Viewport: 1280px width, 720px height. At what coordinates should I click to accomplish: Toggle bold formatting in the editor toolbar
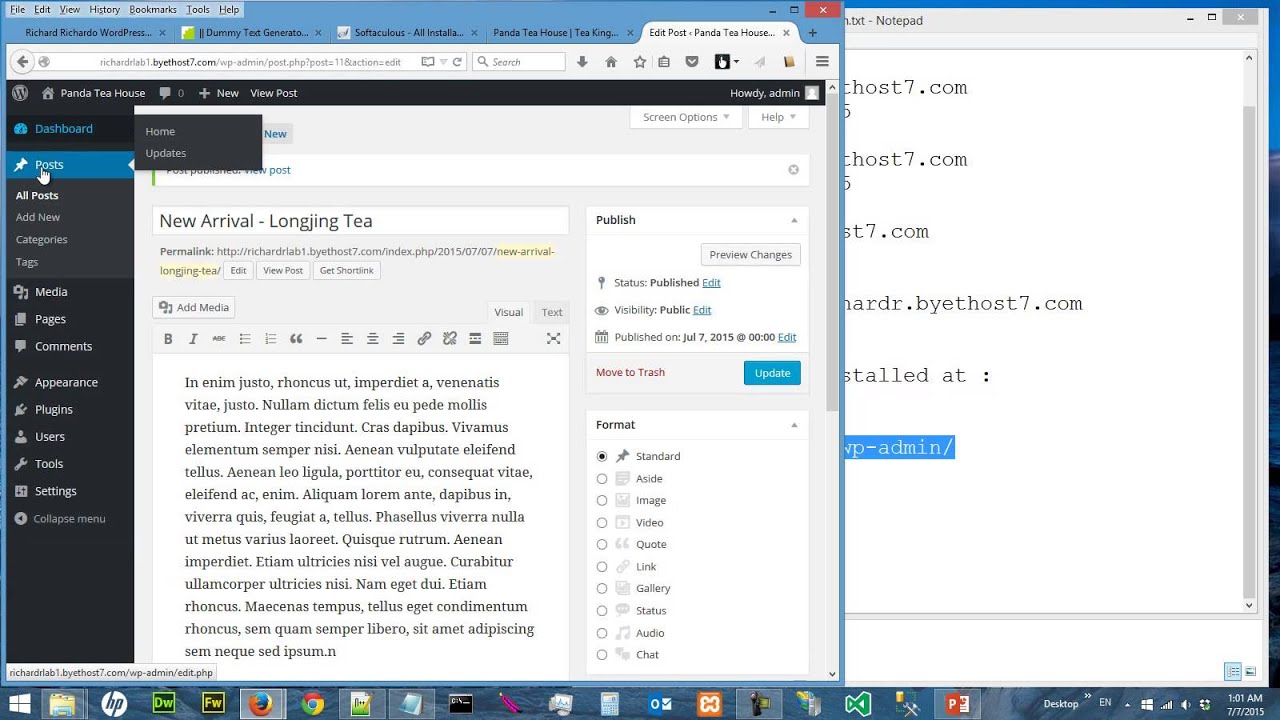tap(168, 339)
